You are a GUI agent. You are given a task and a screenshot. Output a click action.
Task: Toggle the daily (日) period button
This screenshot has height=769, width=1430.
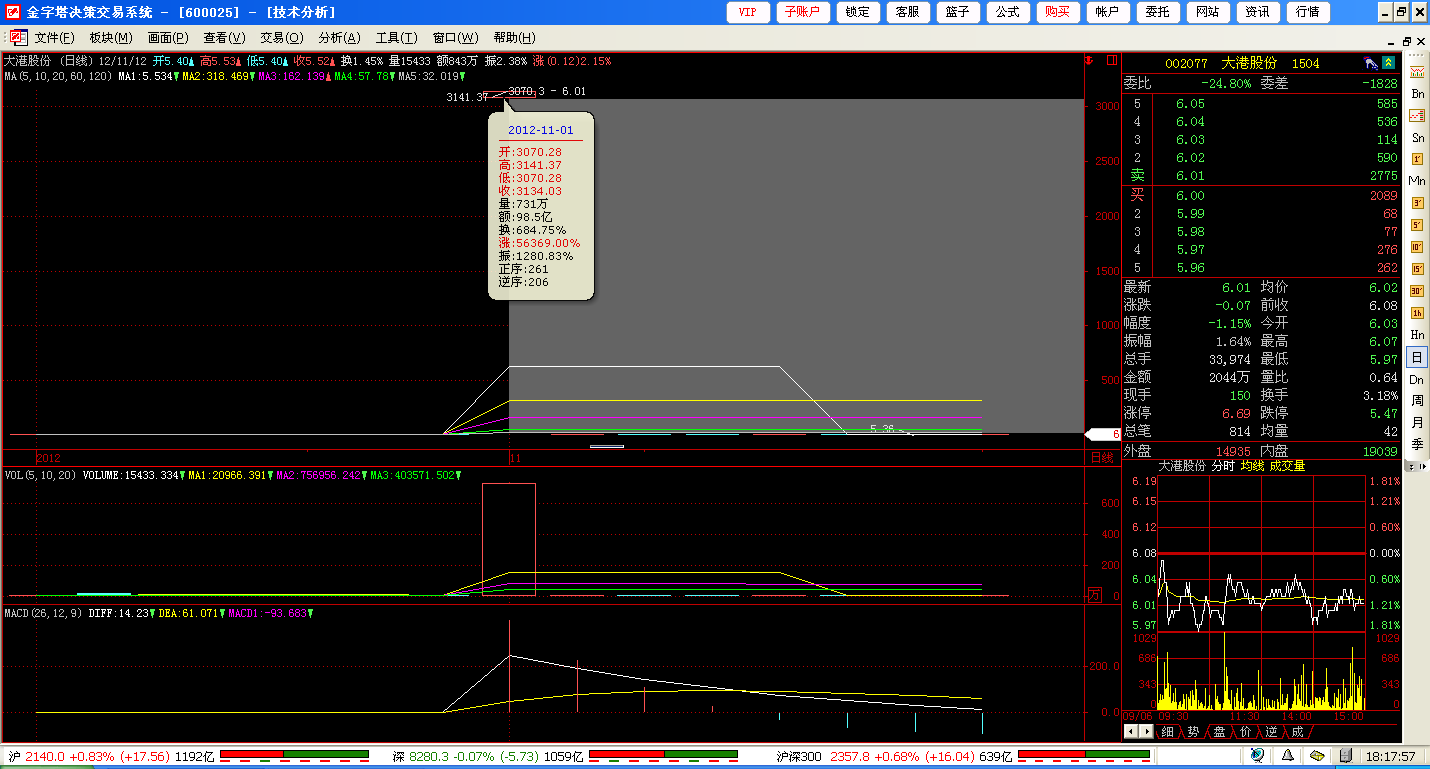click(x=1417, y=357)
